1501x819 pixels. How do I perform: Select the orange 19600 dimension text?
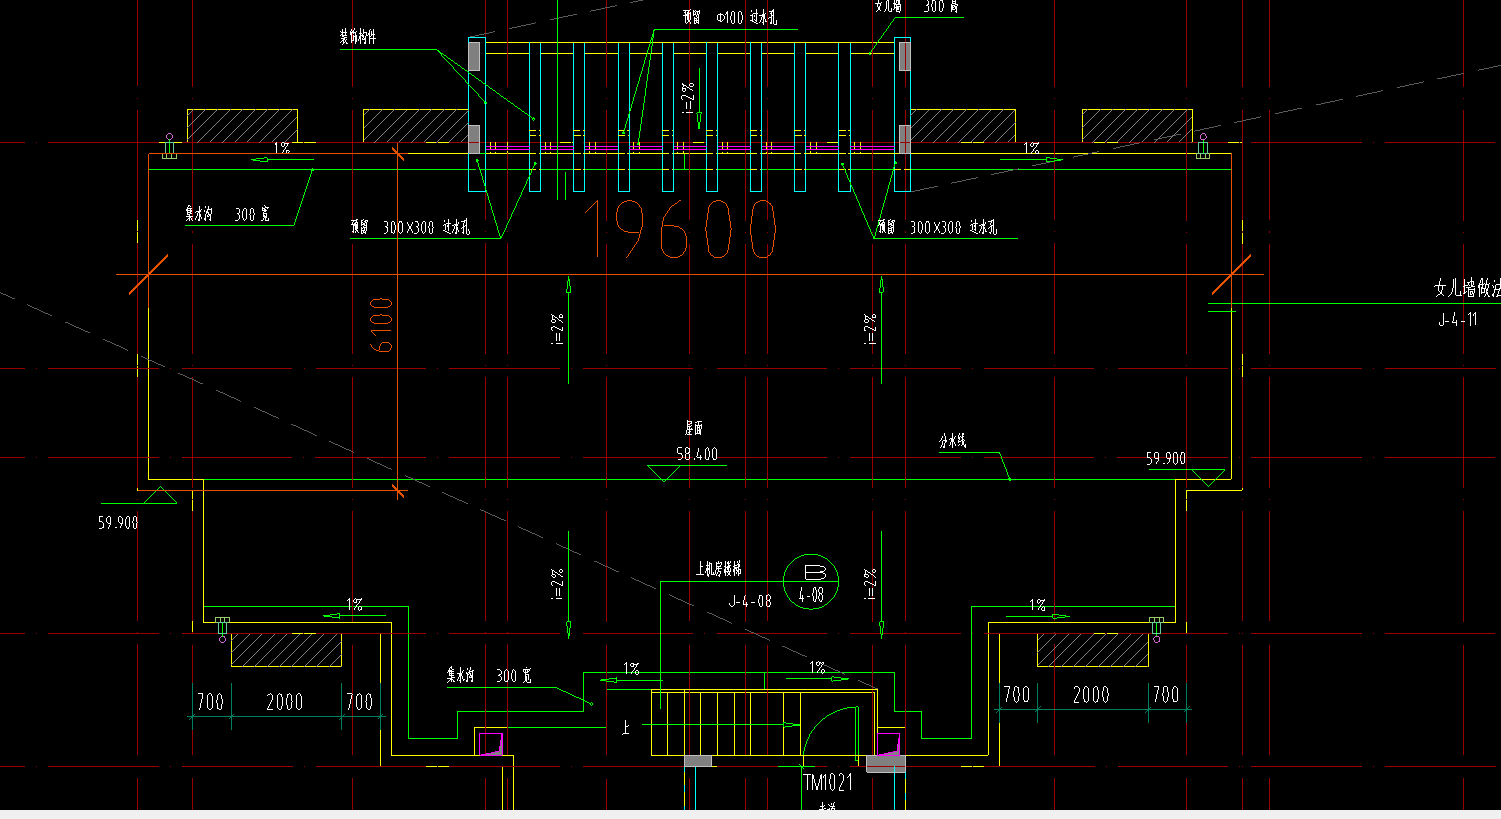[680, 229]
